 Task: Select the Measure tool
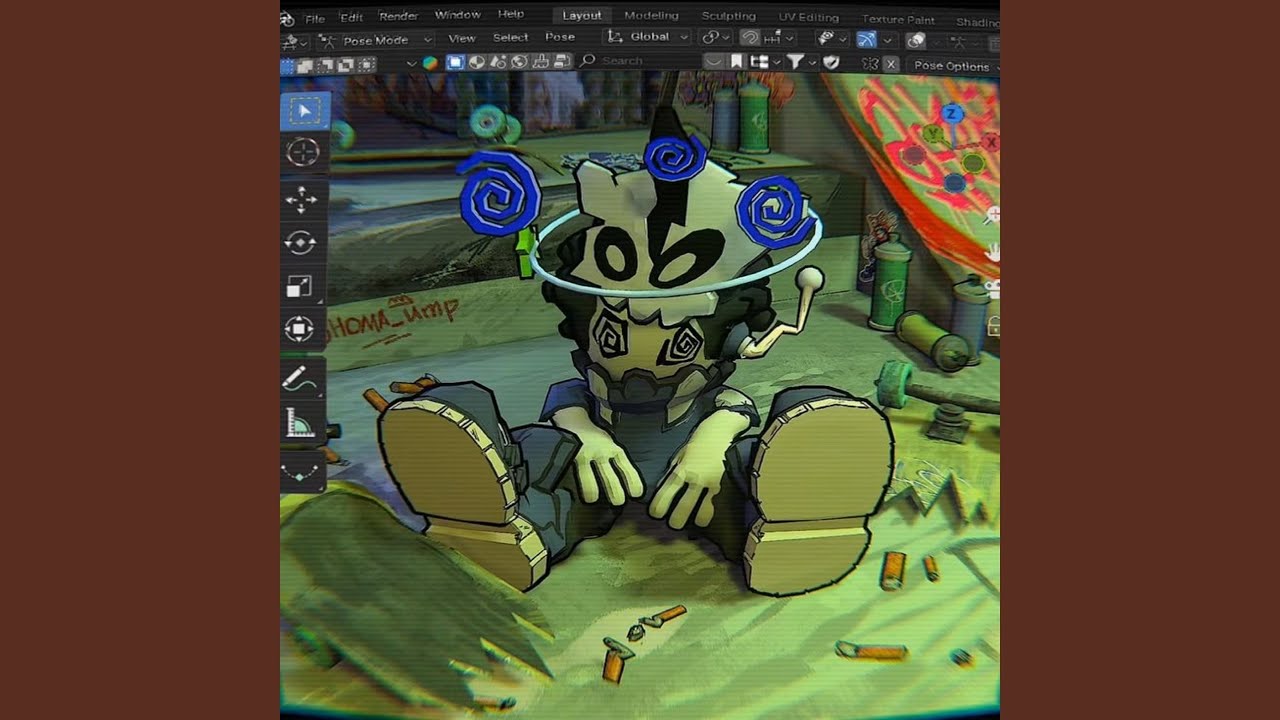[301, 425]
